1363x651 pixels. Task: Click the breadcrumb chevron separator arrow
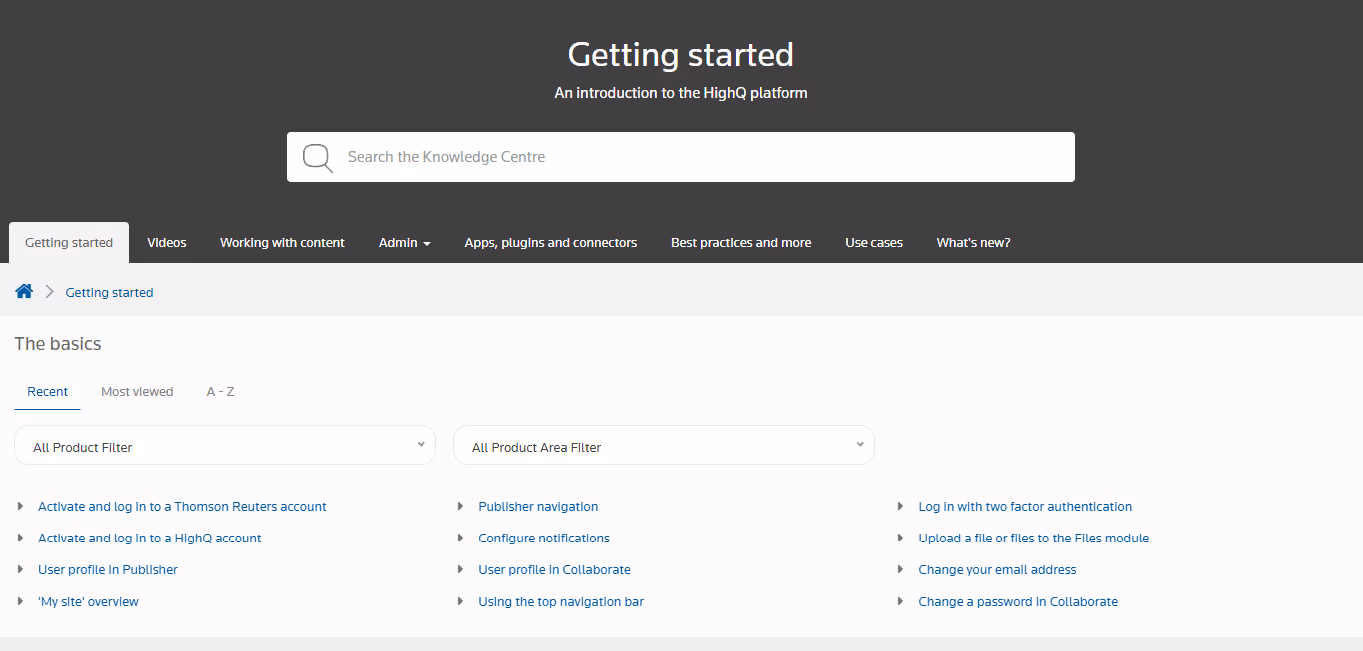pos(49,292)
